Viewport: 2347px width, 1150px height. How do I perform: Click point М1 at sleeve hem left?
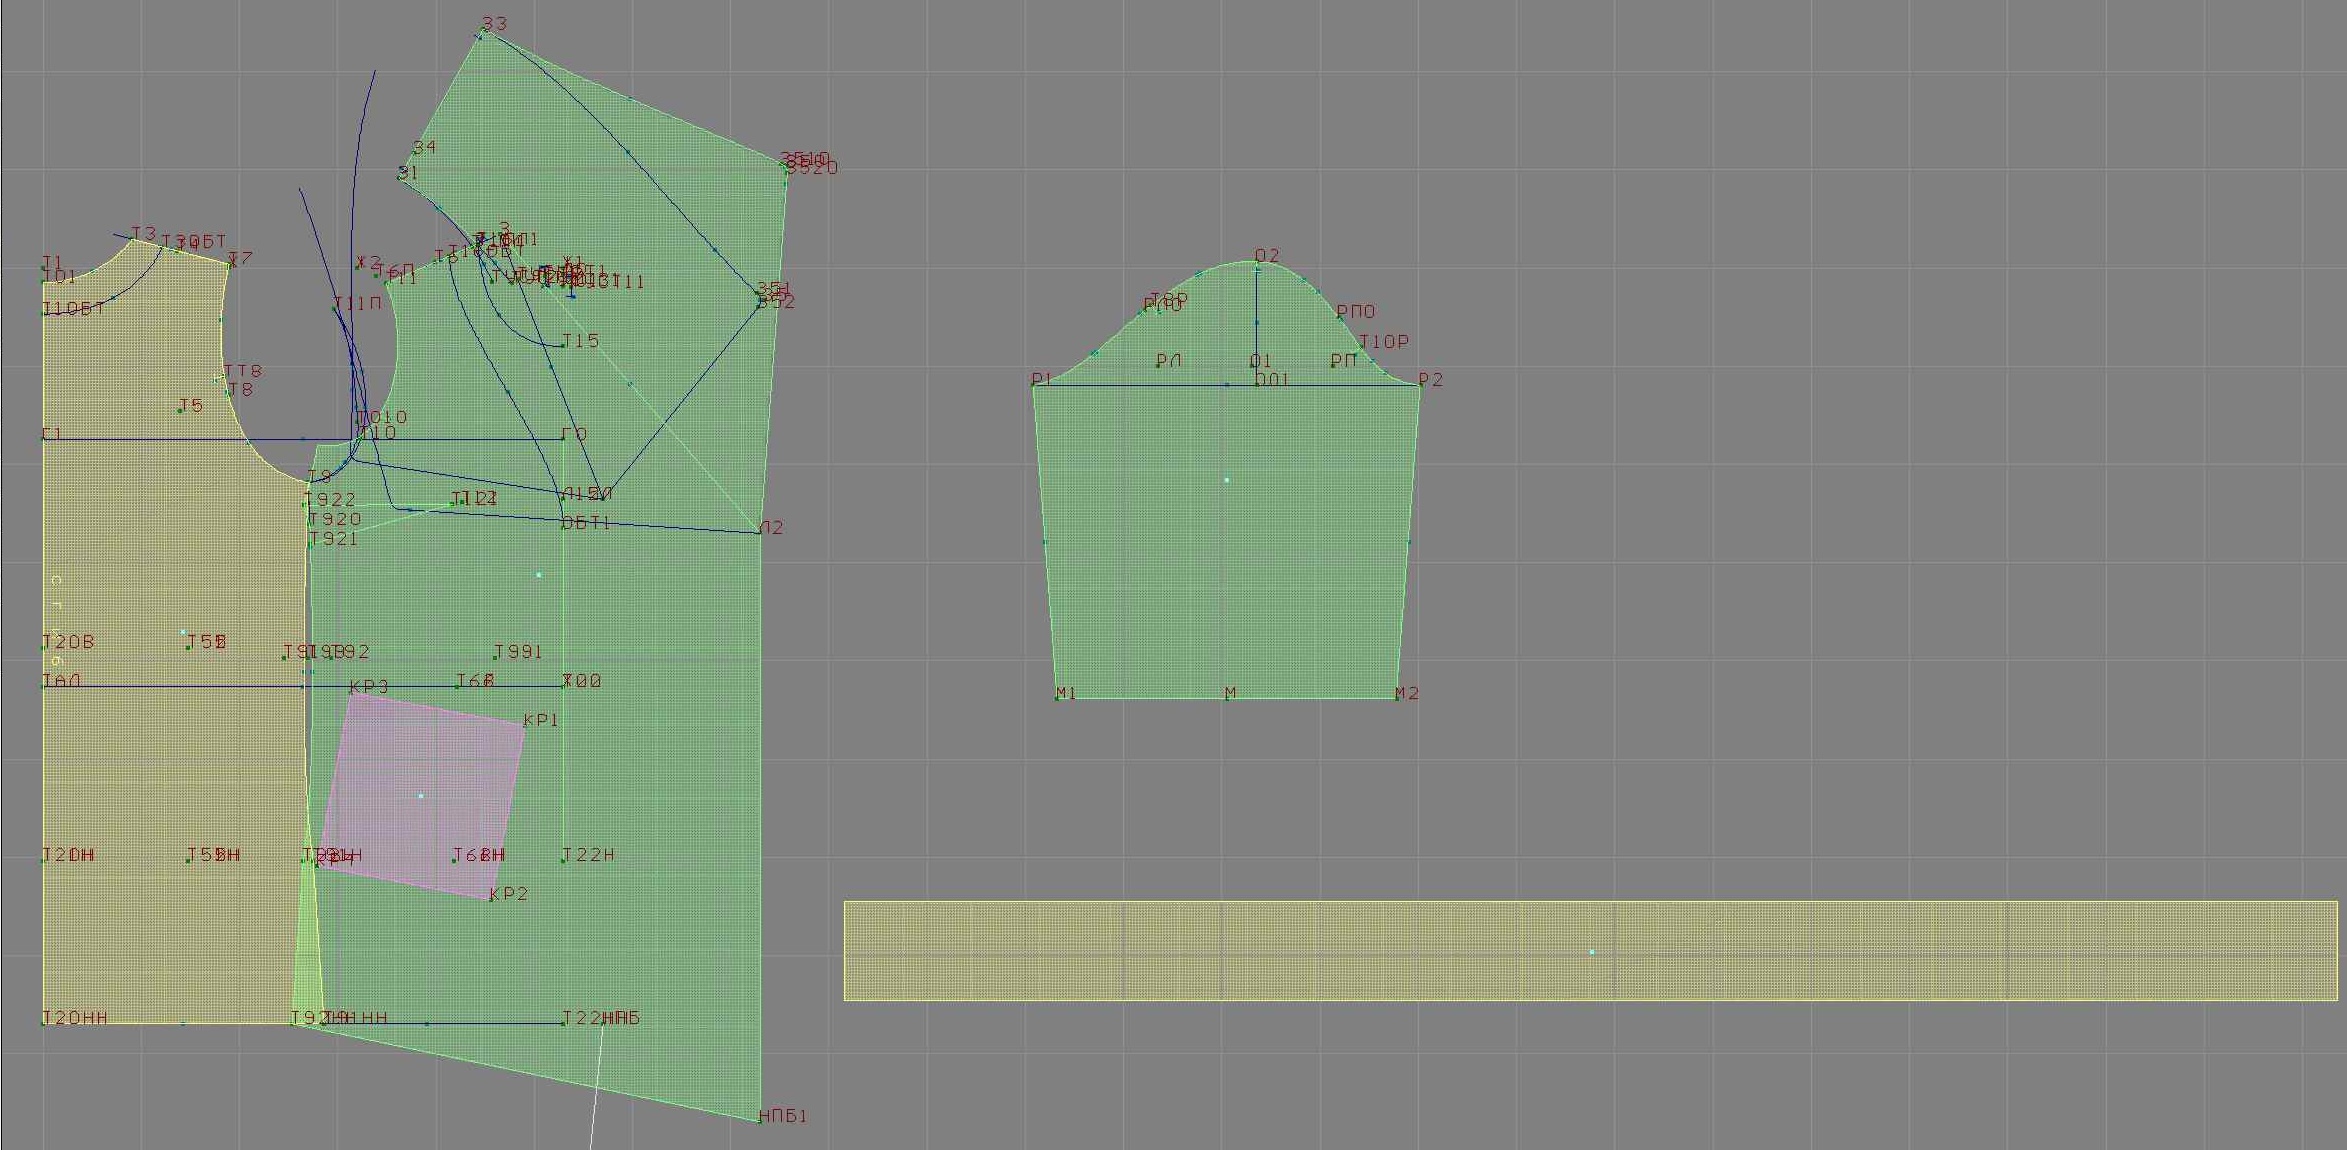tap(1057, 697)
